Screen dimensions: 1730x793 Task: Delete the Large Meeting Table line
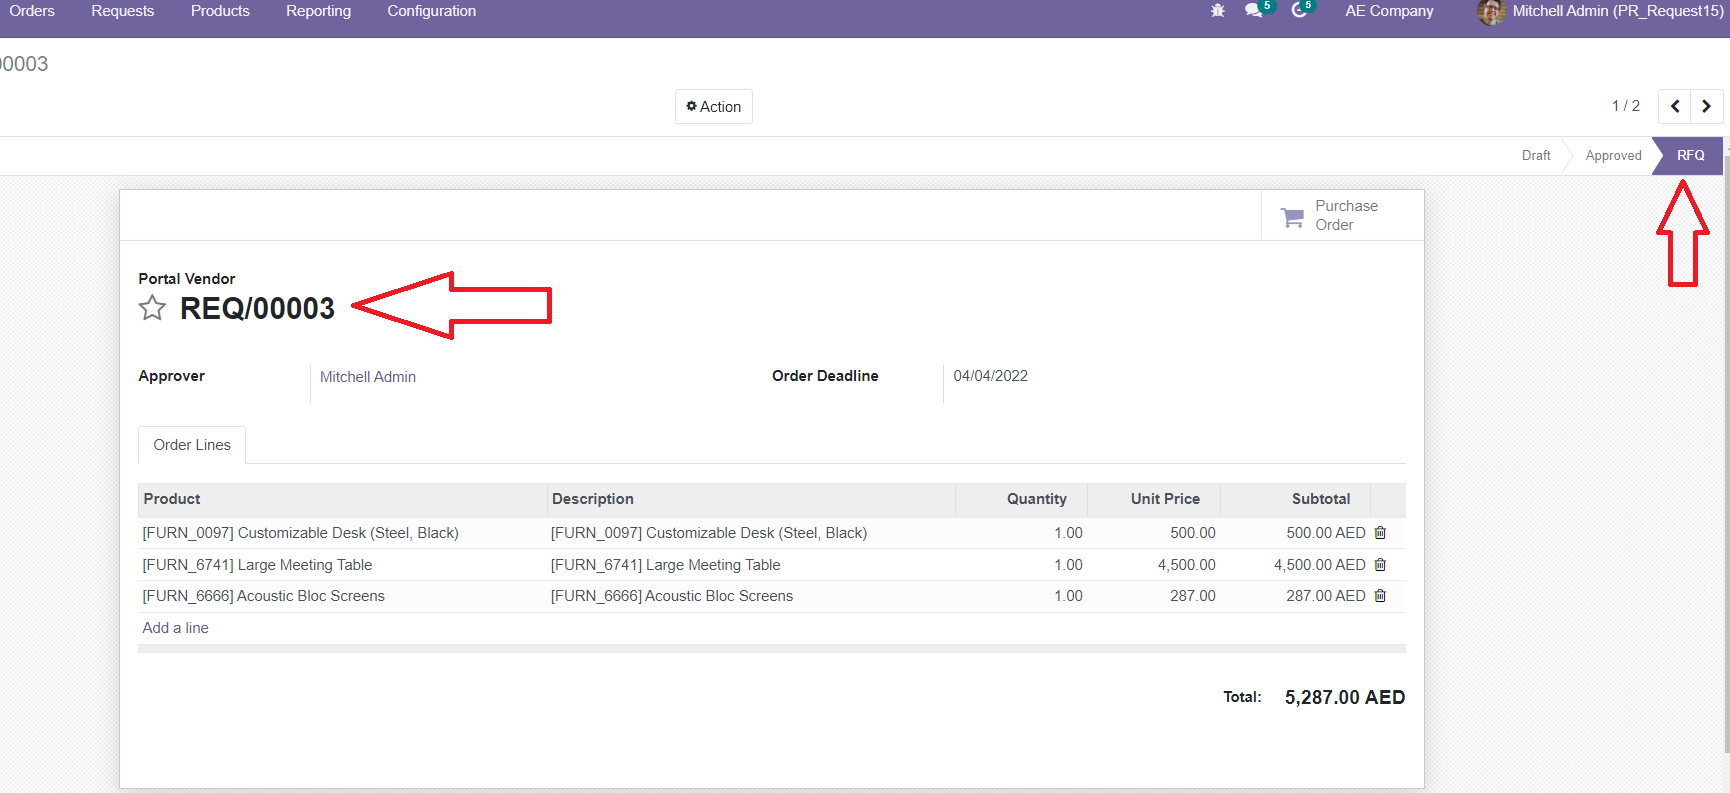[x=1380, y=565]
